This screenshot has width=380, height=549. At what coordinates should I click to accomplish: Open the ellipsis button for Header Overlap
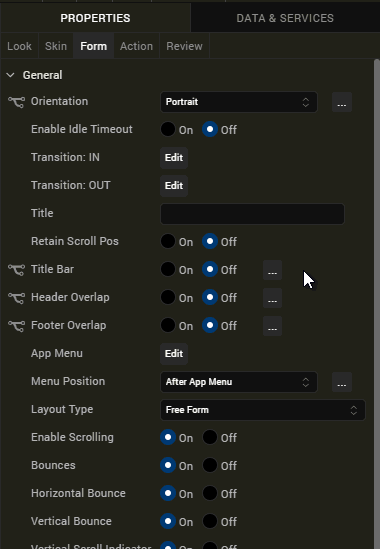click(272, 298)
